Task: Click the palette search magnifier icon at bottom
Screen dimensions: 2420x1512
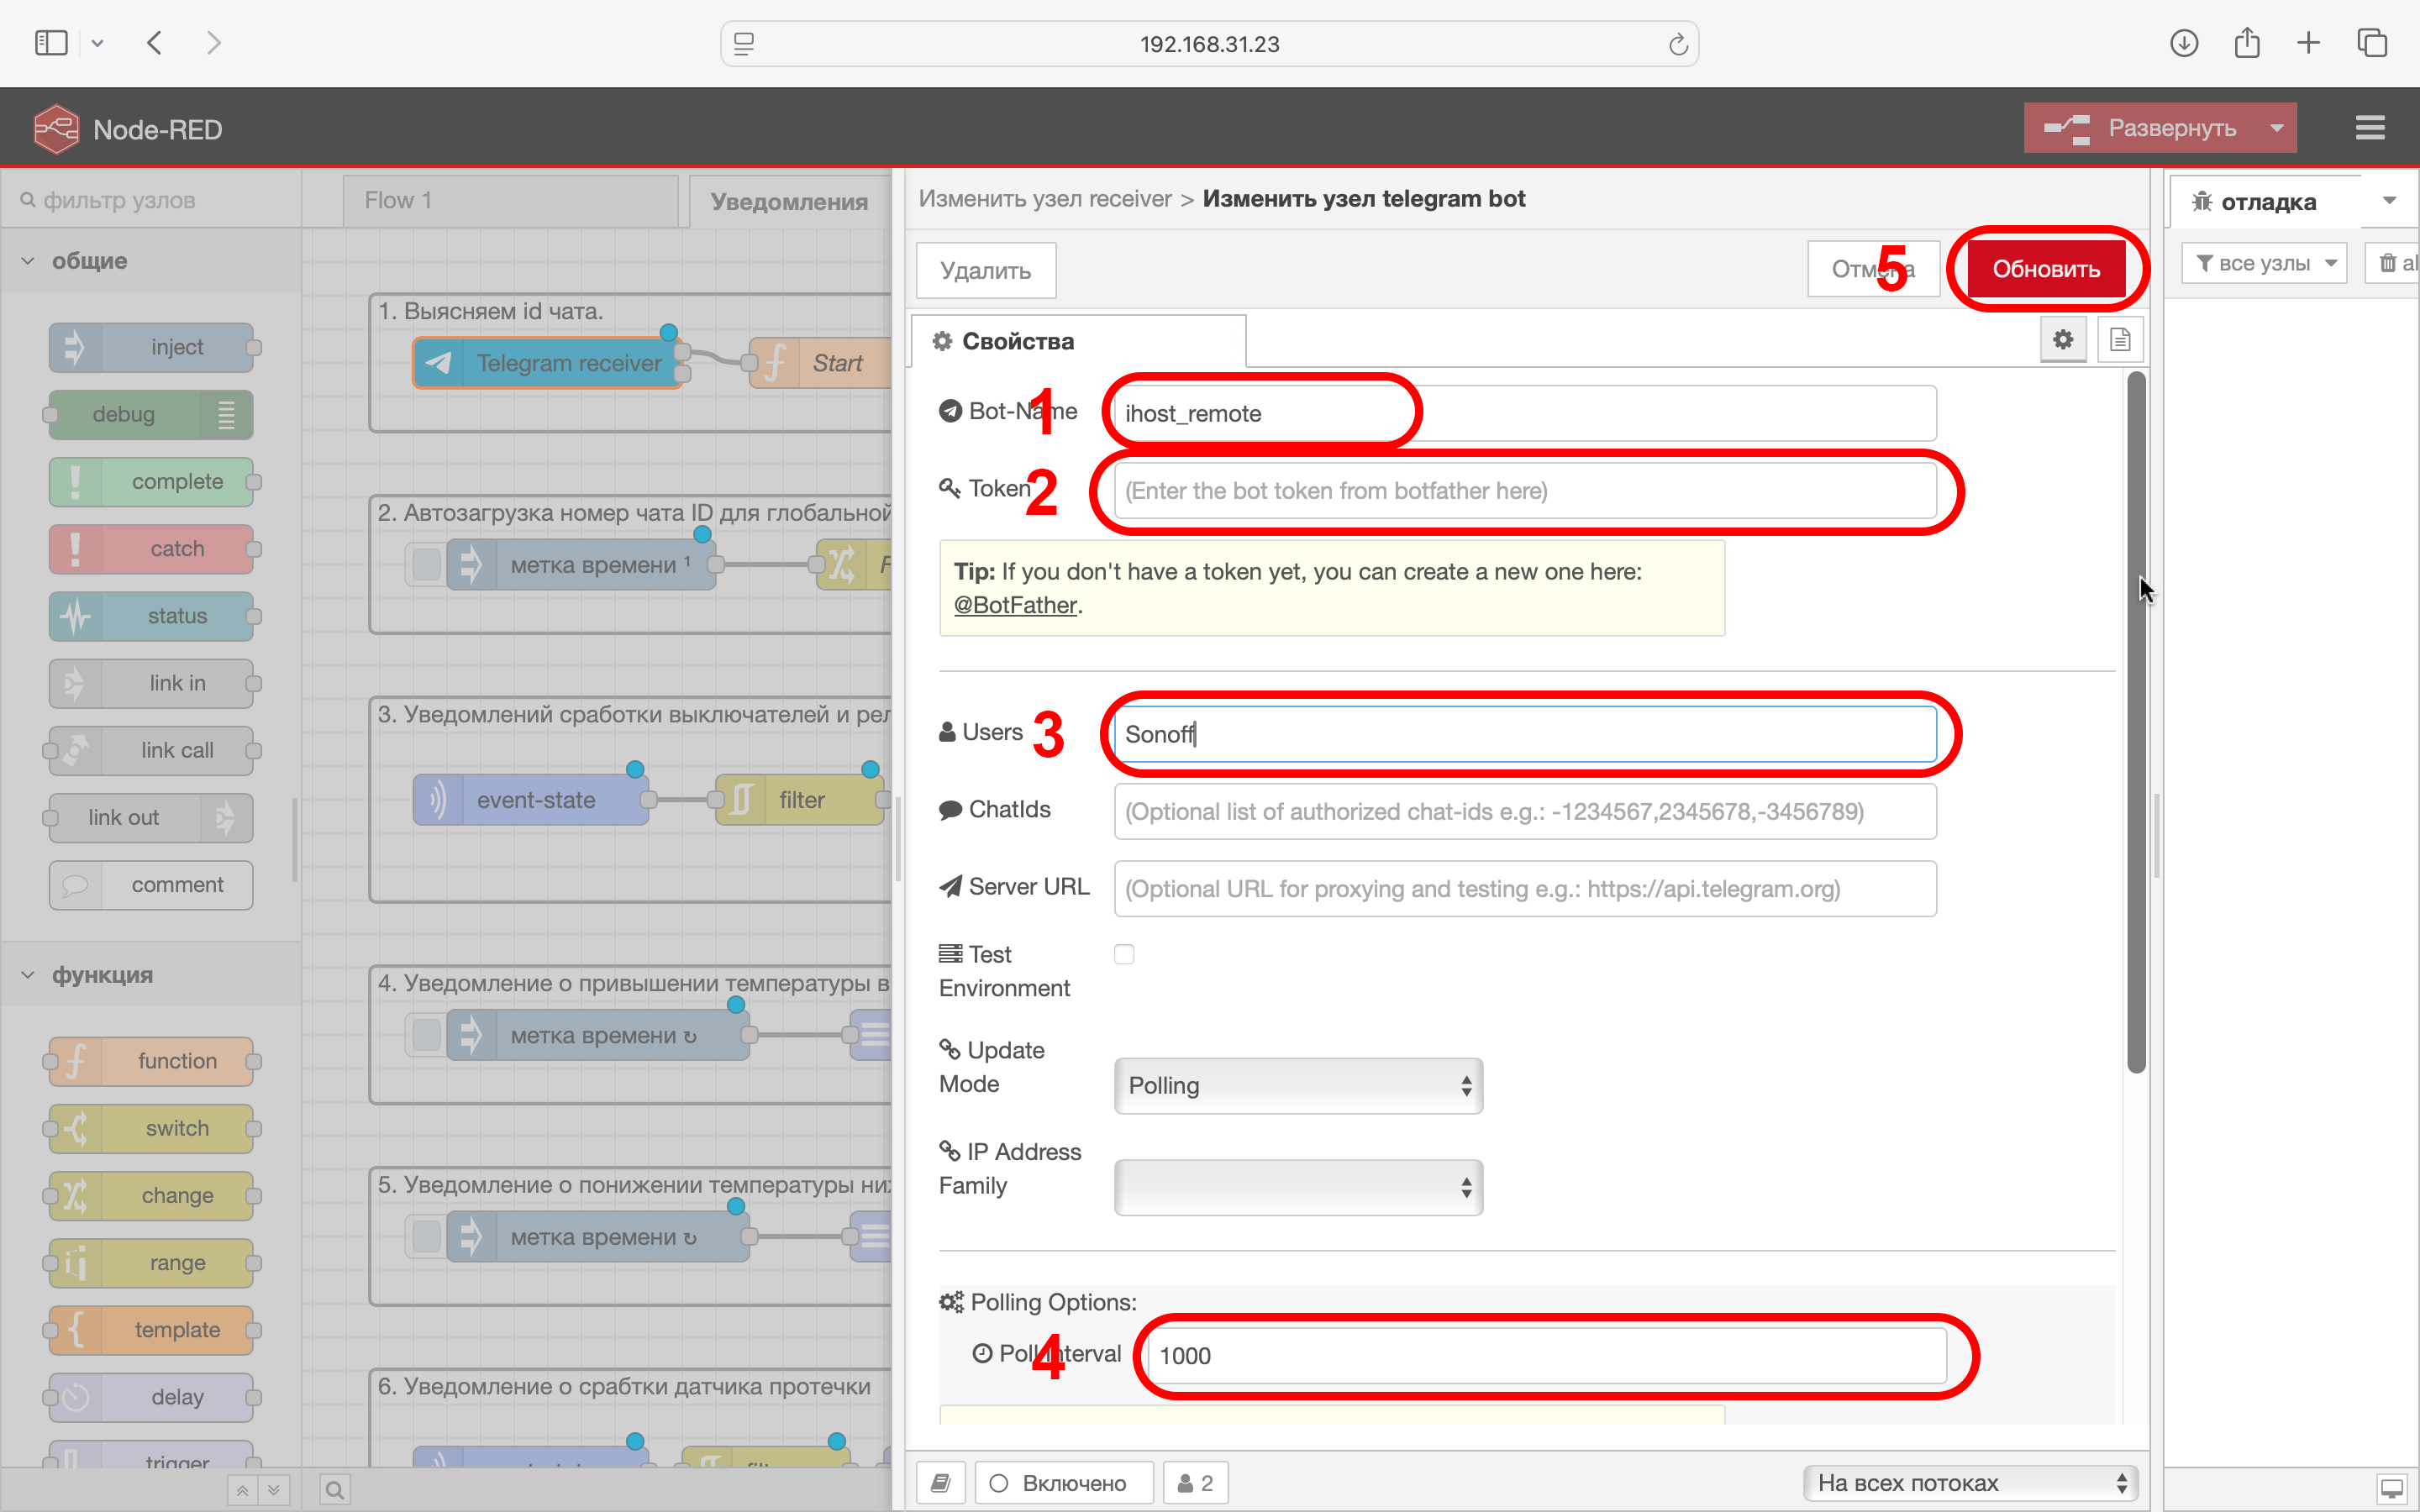Action: click(335, 1490)
